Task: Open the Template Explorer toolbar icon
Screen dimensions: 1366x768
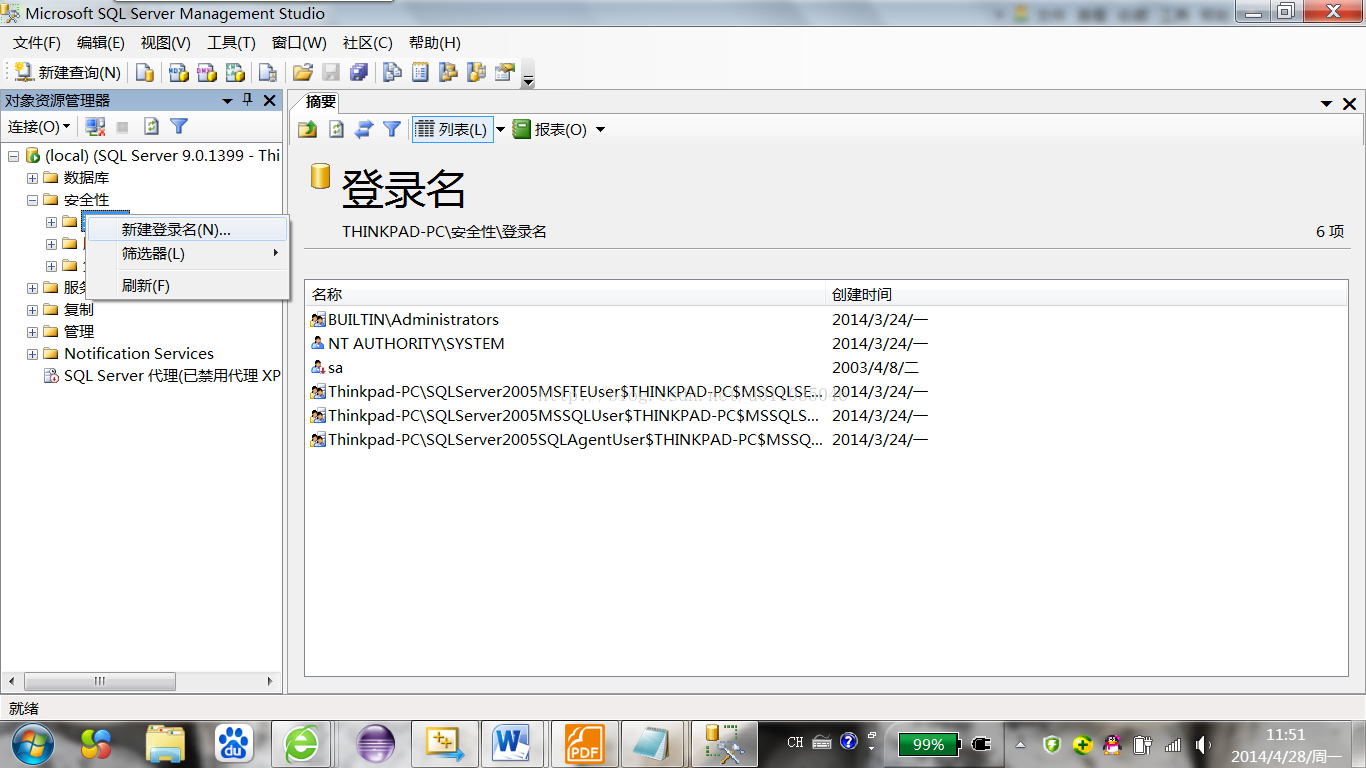Action: (x=476, y=72)
